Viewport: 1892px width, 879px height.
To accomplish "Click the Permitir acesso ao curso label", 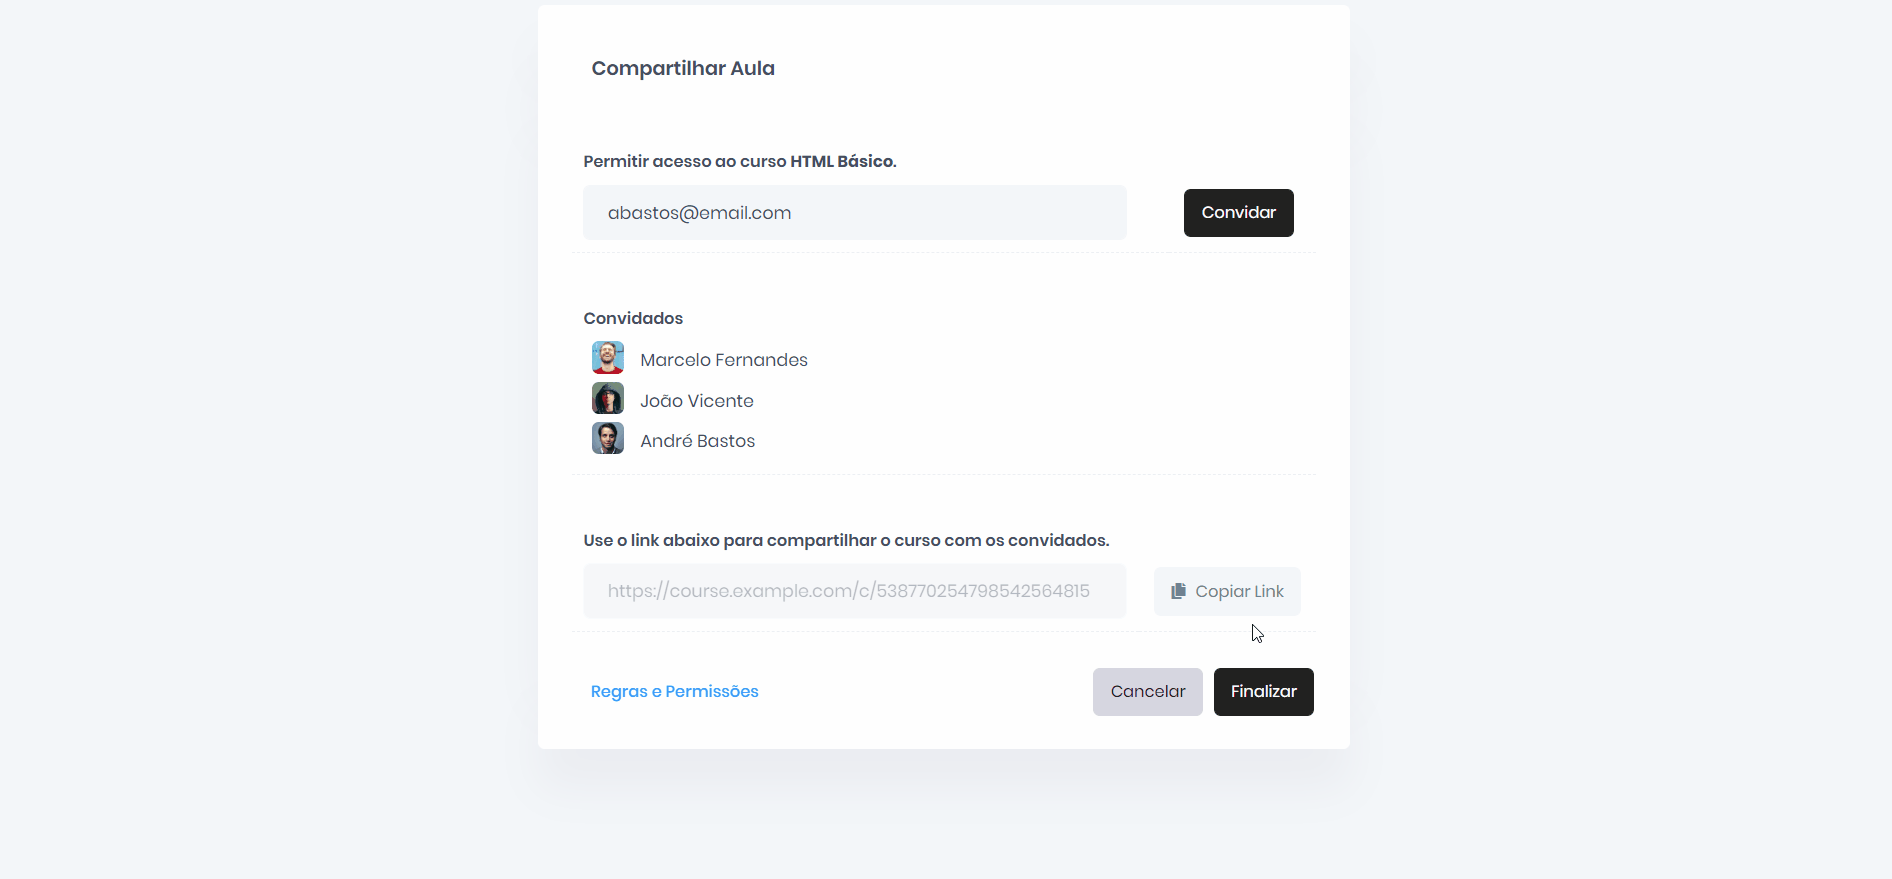I will coord(685,161).
